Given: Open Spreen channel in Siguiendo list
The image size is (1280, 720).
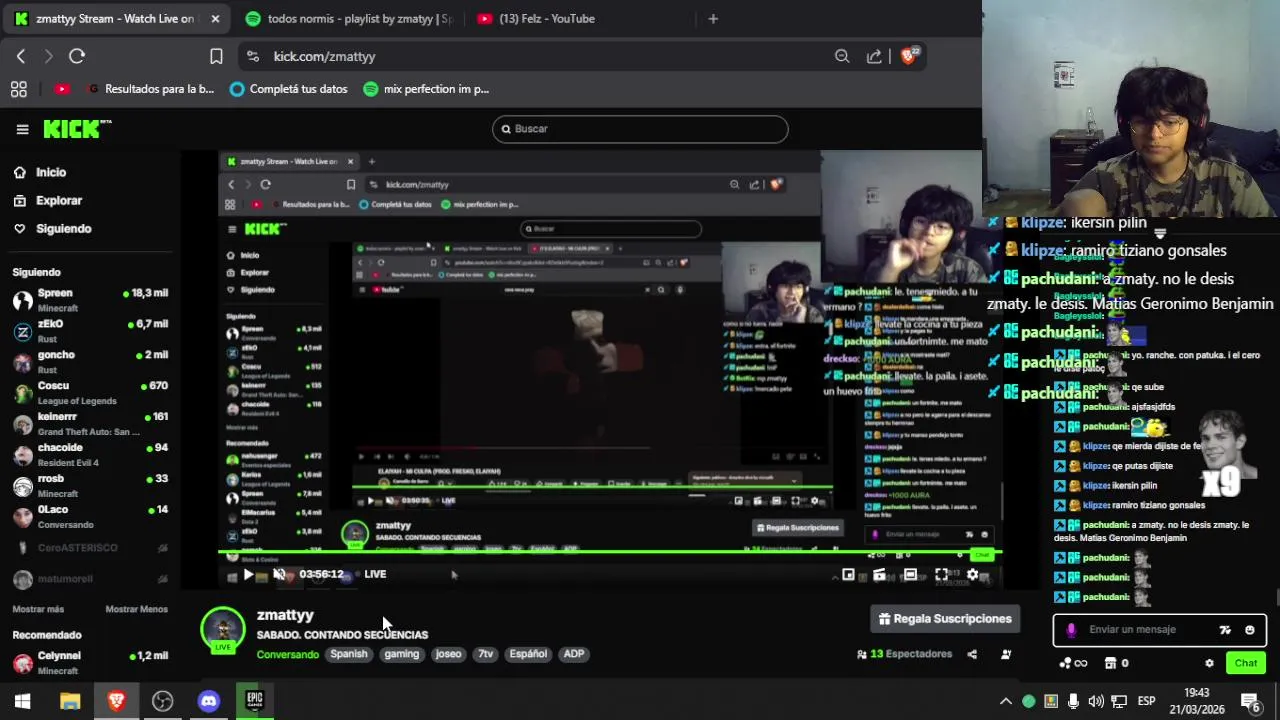Looking at the screenshot, I should 90,300.
